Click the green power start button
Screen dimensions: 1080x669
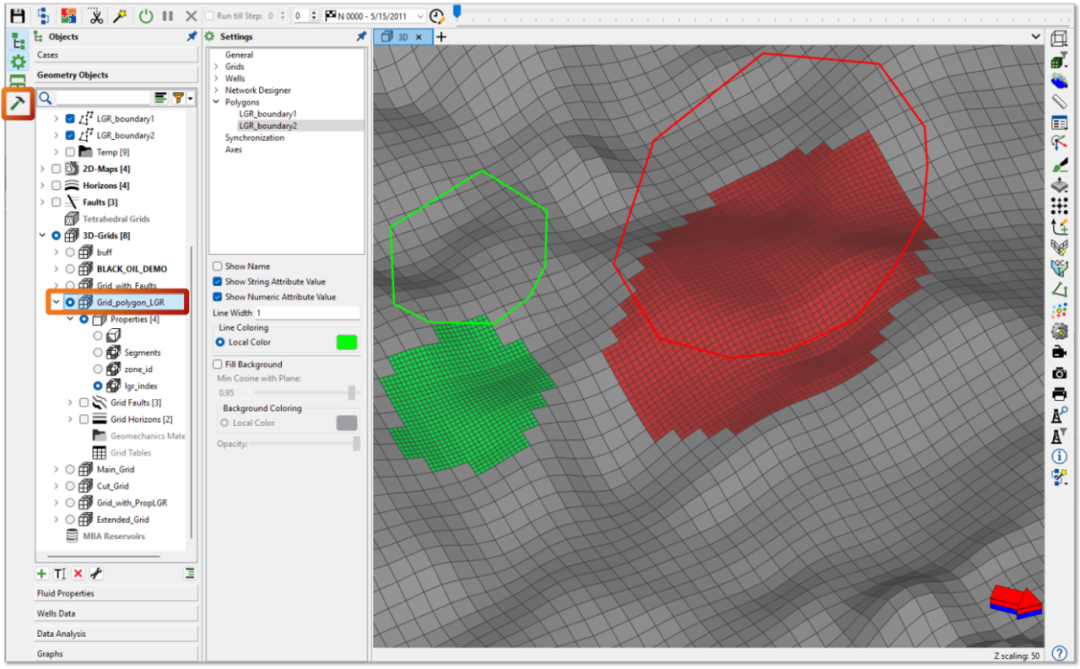click(x=146, y=15)
